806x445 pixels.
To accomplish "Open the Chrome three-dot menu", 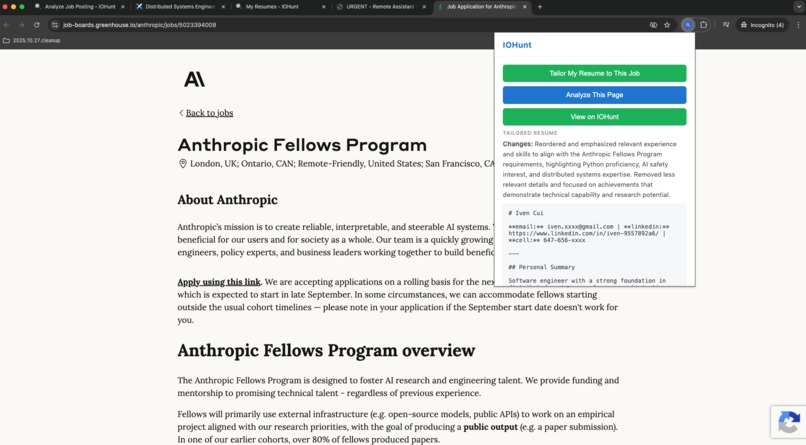I will click(x=798, y=25).
